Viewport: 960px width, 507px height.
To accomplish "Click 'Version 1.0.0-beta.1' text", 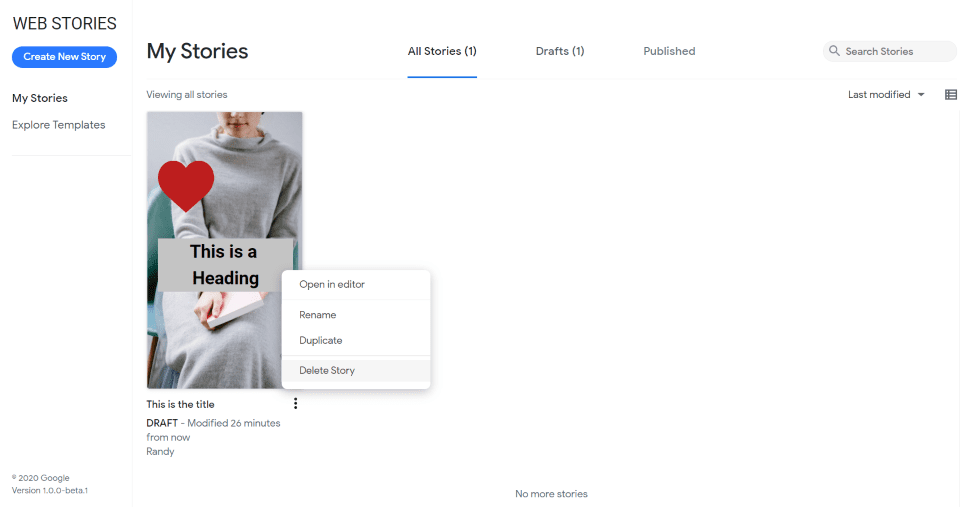I will (x=50, y=490).
